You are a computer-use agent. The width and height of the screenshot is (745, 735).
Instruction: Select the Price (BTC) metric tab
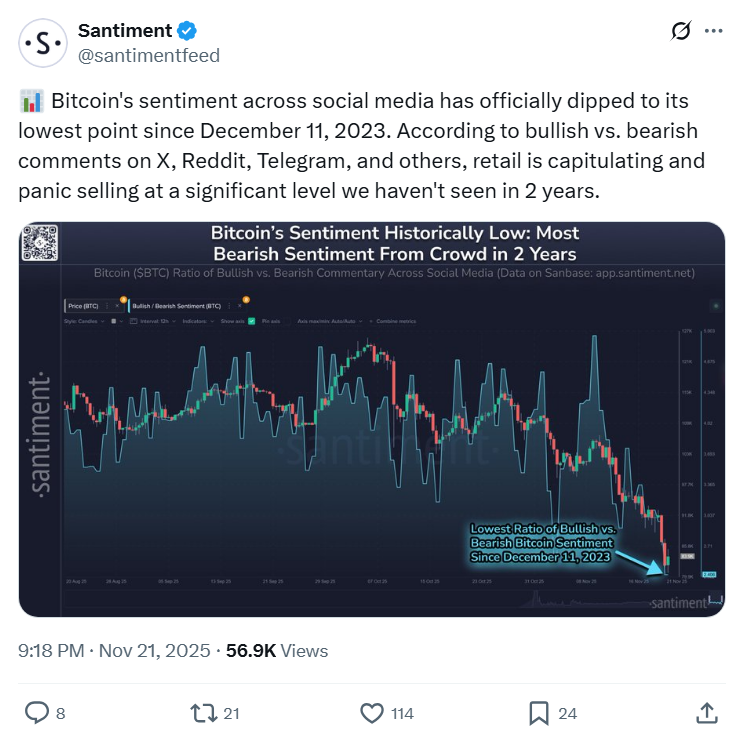pos(85,304)
